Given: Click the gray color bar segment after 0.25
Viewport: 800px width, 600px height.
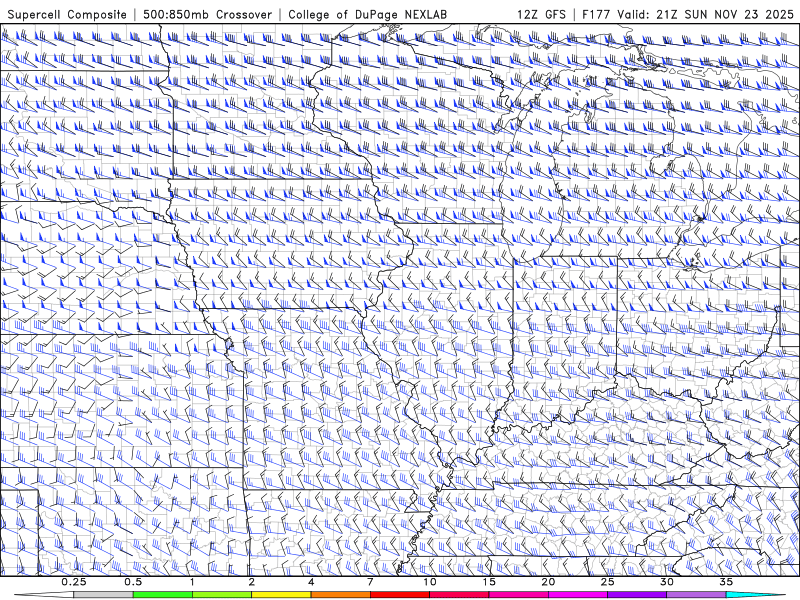Looking at the screenshot, I should 103,595.
